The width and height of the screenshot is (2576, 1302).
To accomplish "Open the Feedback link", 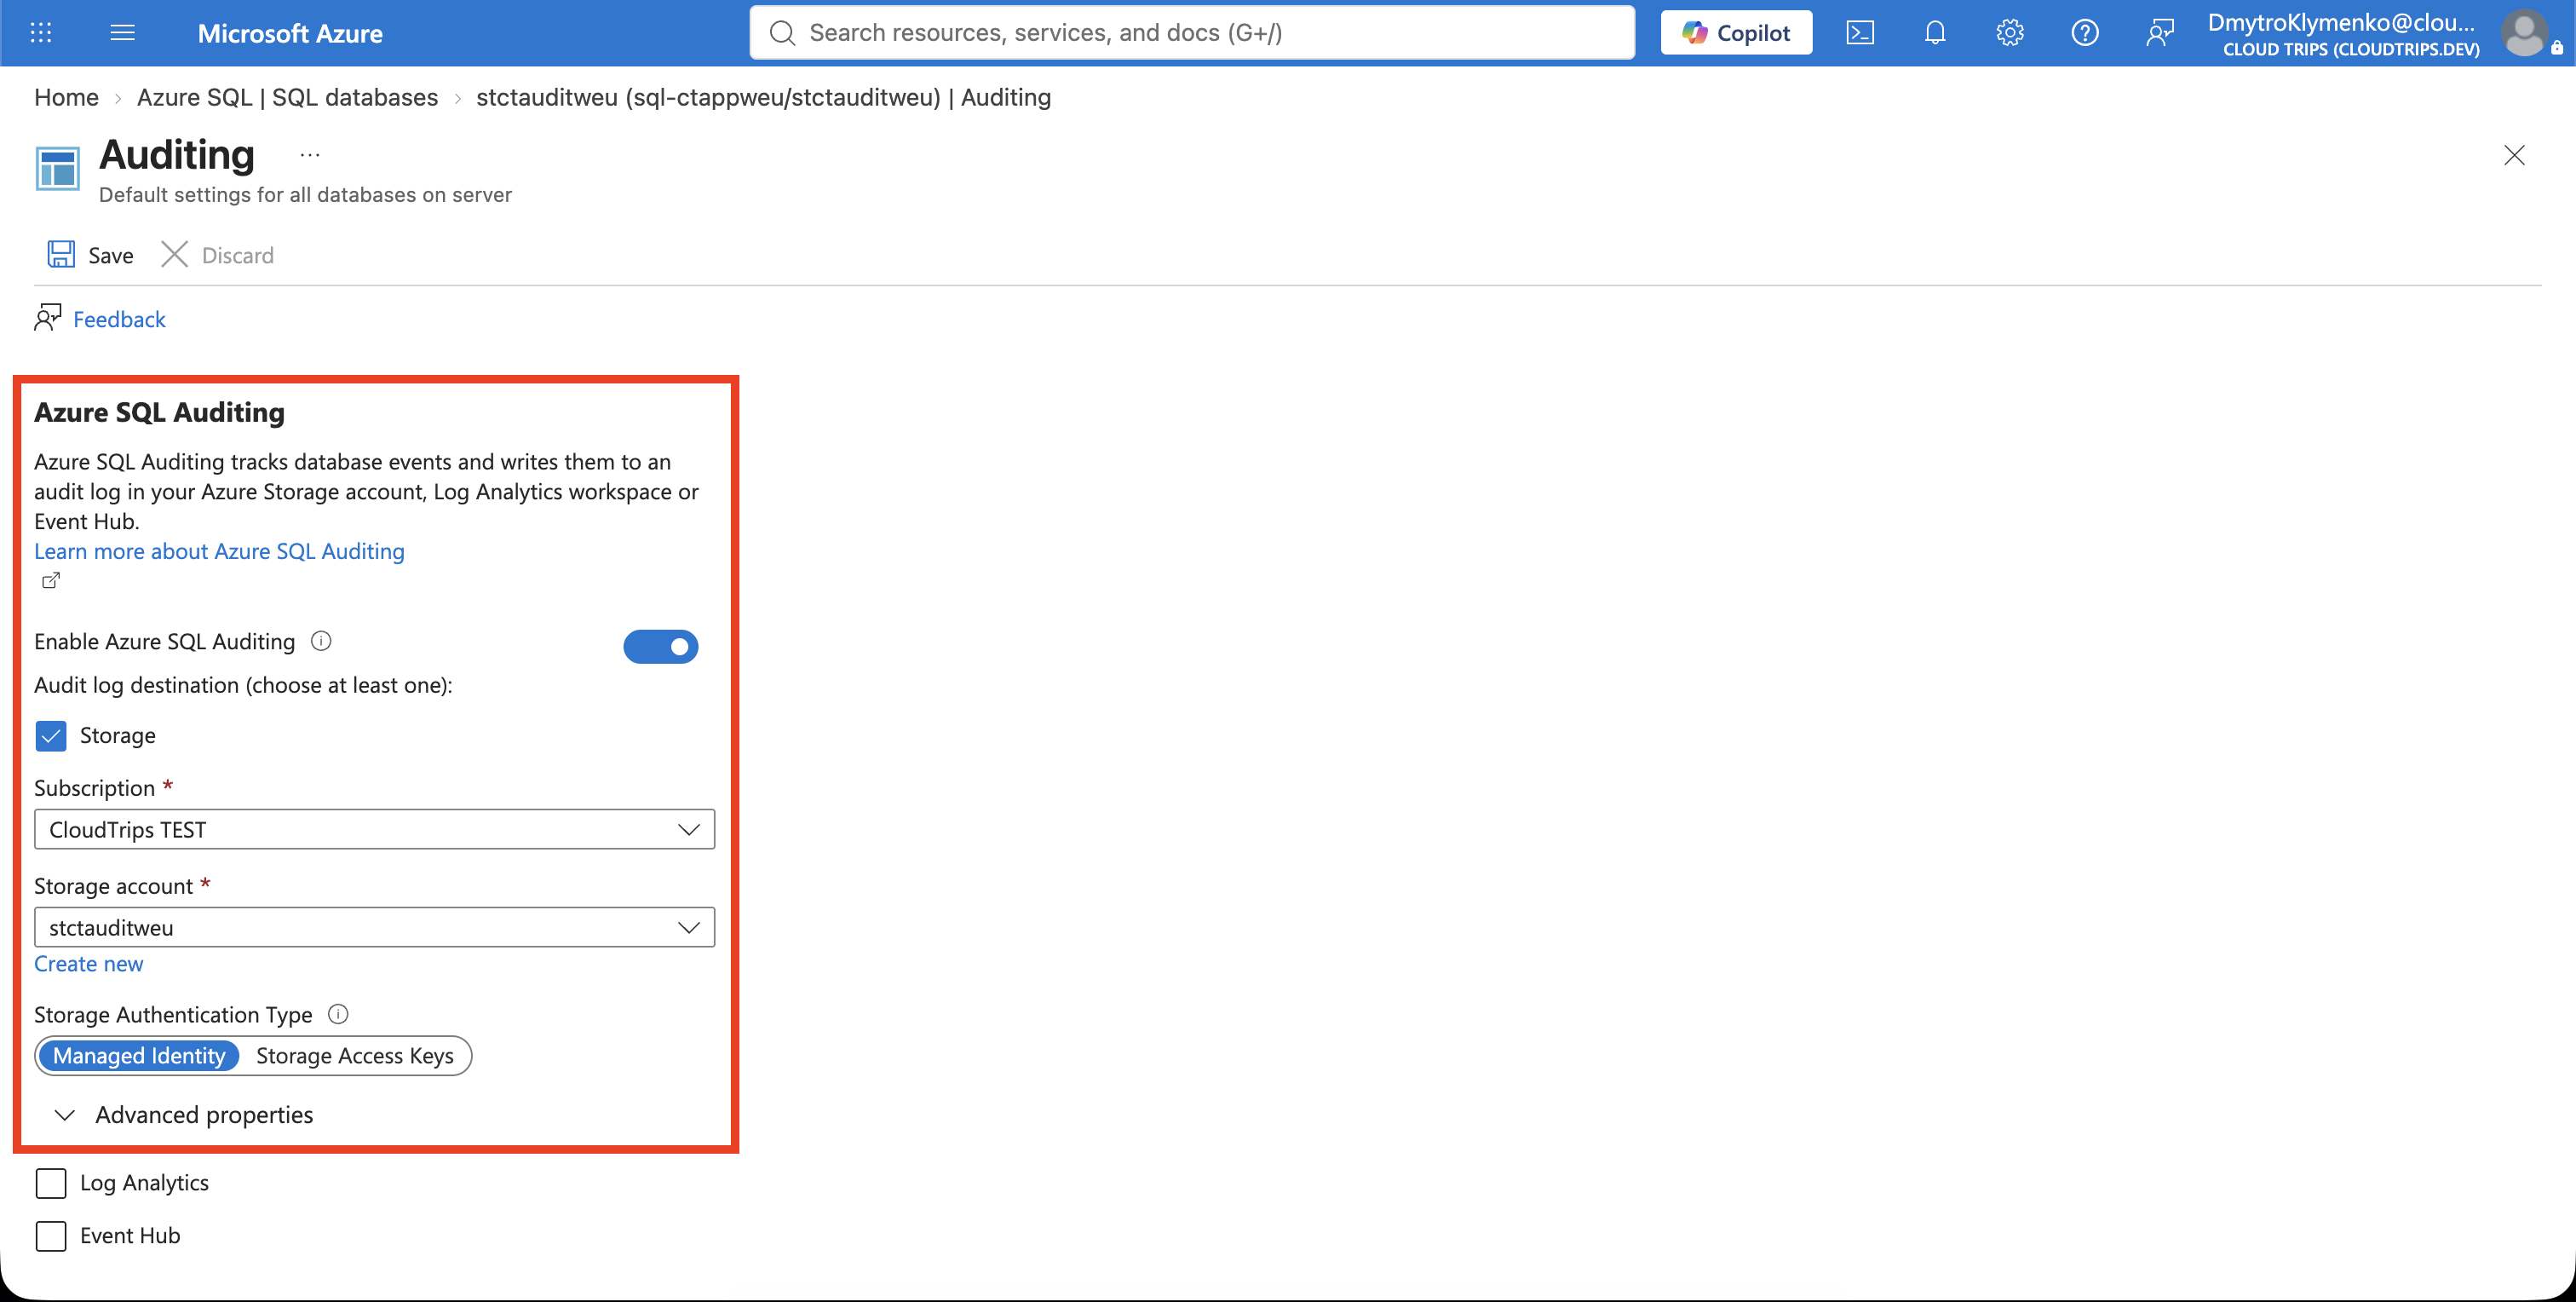I will pyautogui.click(x=119, y=319).
